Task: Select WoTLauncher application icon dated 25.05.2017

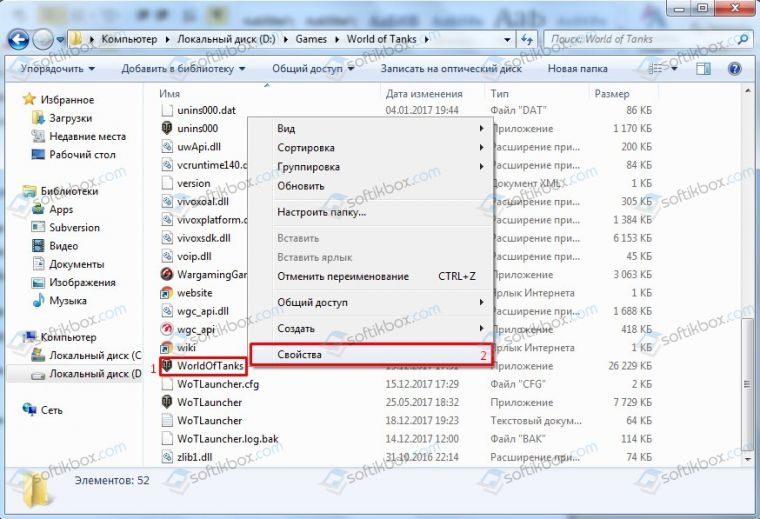Action: pos(167,402)
